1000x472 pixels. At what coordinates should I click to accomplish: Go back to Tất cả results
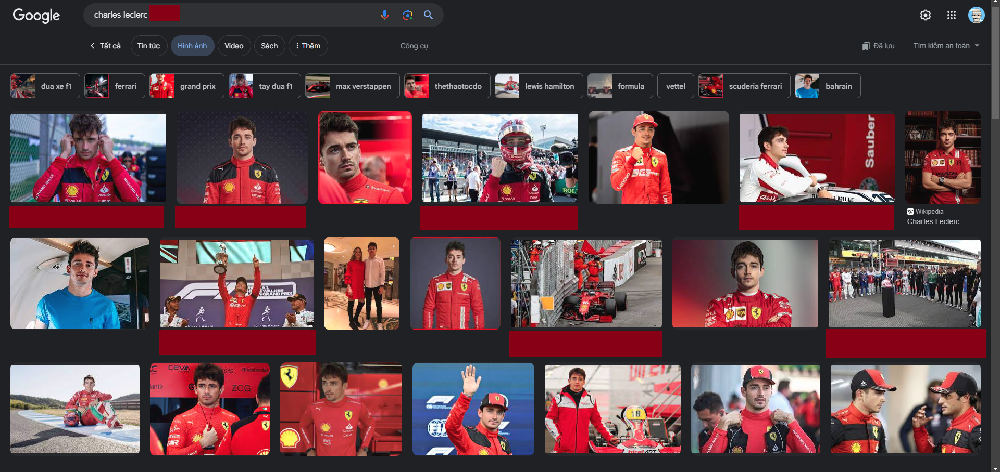coord(105,46)
